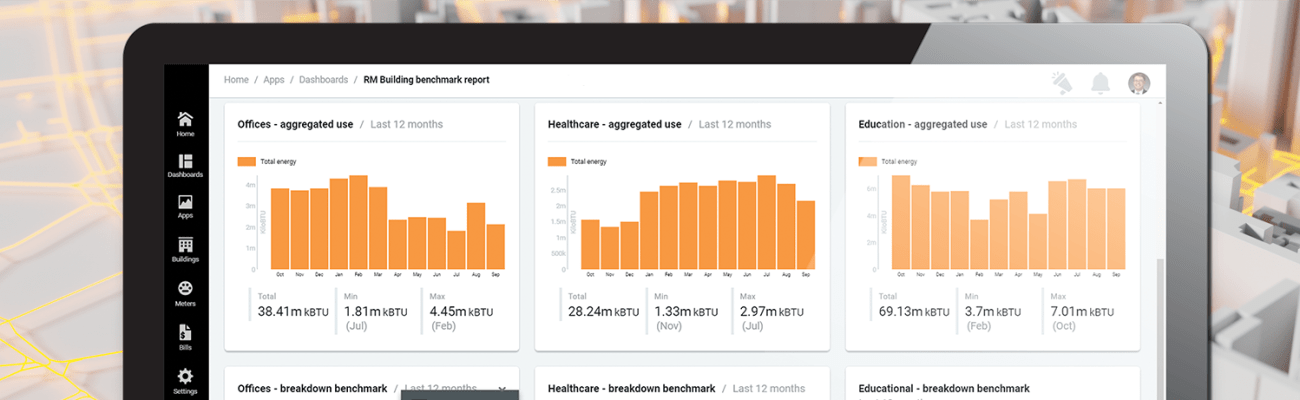This screenshot has height=400, width=1300.
Task: Open Settings in the sidebar
Action: (x=185, y=381)
